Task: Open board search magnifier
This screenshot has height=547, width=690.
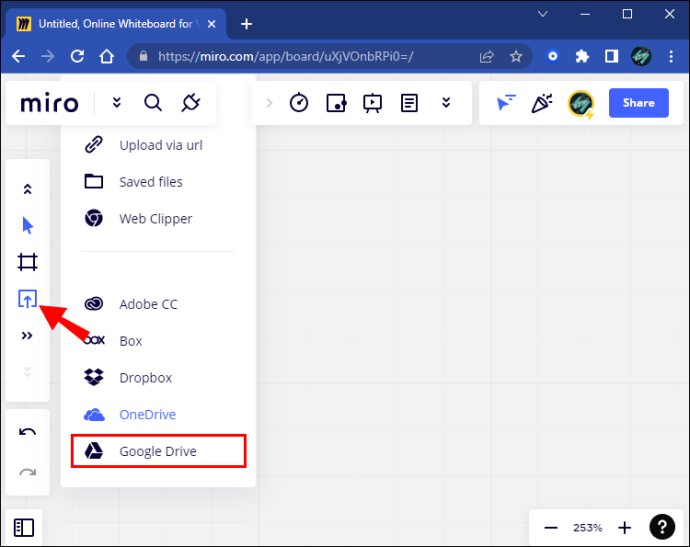Action: [x=153, y=103]
